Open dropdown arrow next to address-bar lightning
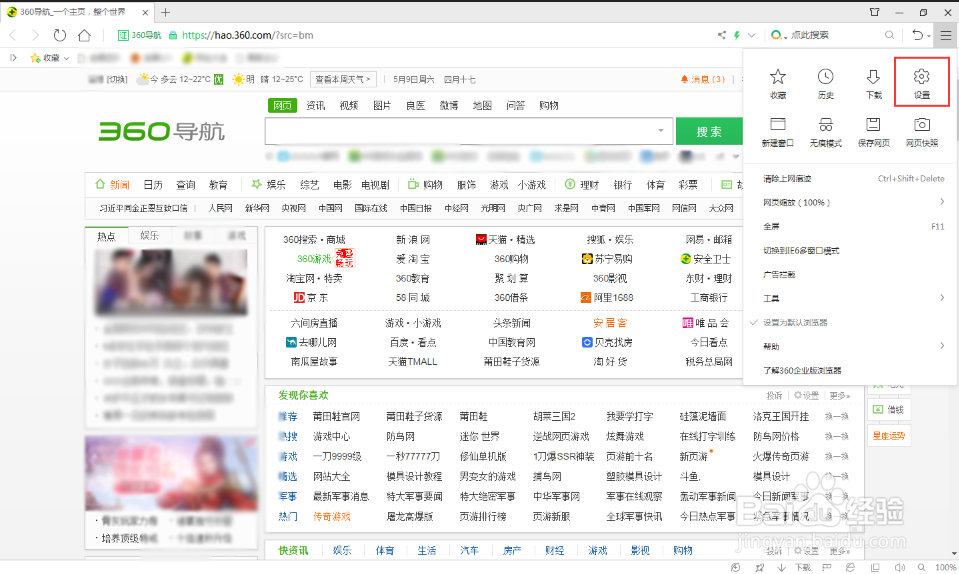The width and height of the screenshot is (959, 574). 752,35
